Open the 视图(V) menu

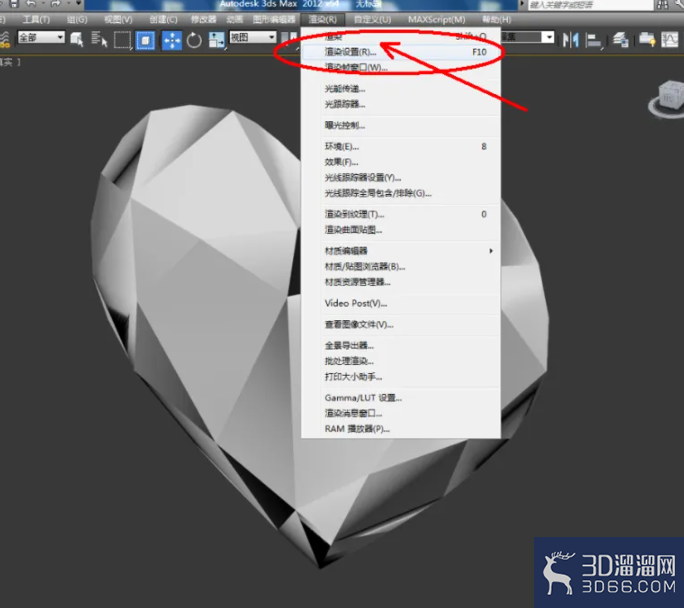coord(118,20)
